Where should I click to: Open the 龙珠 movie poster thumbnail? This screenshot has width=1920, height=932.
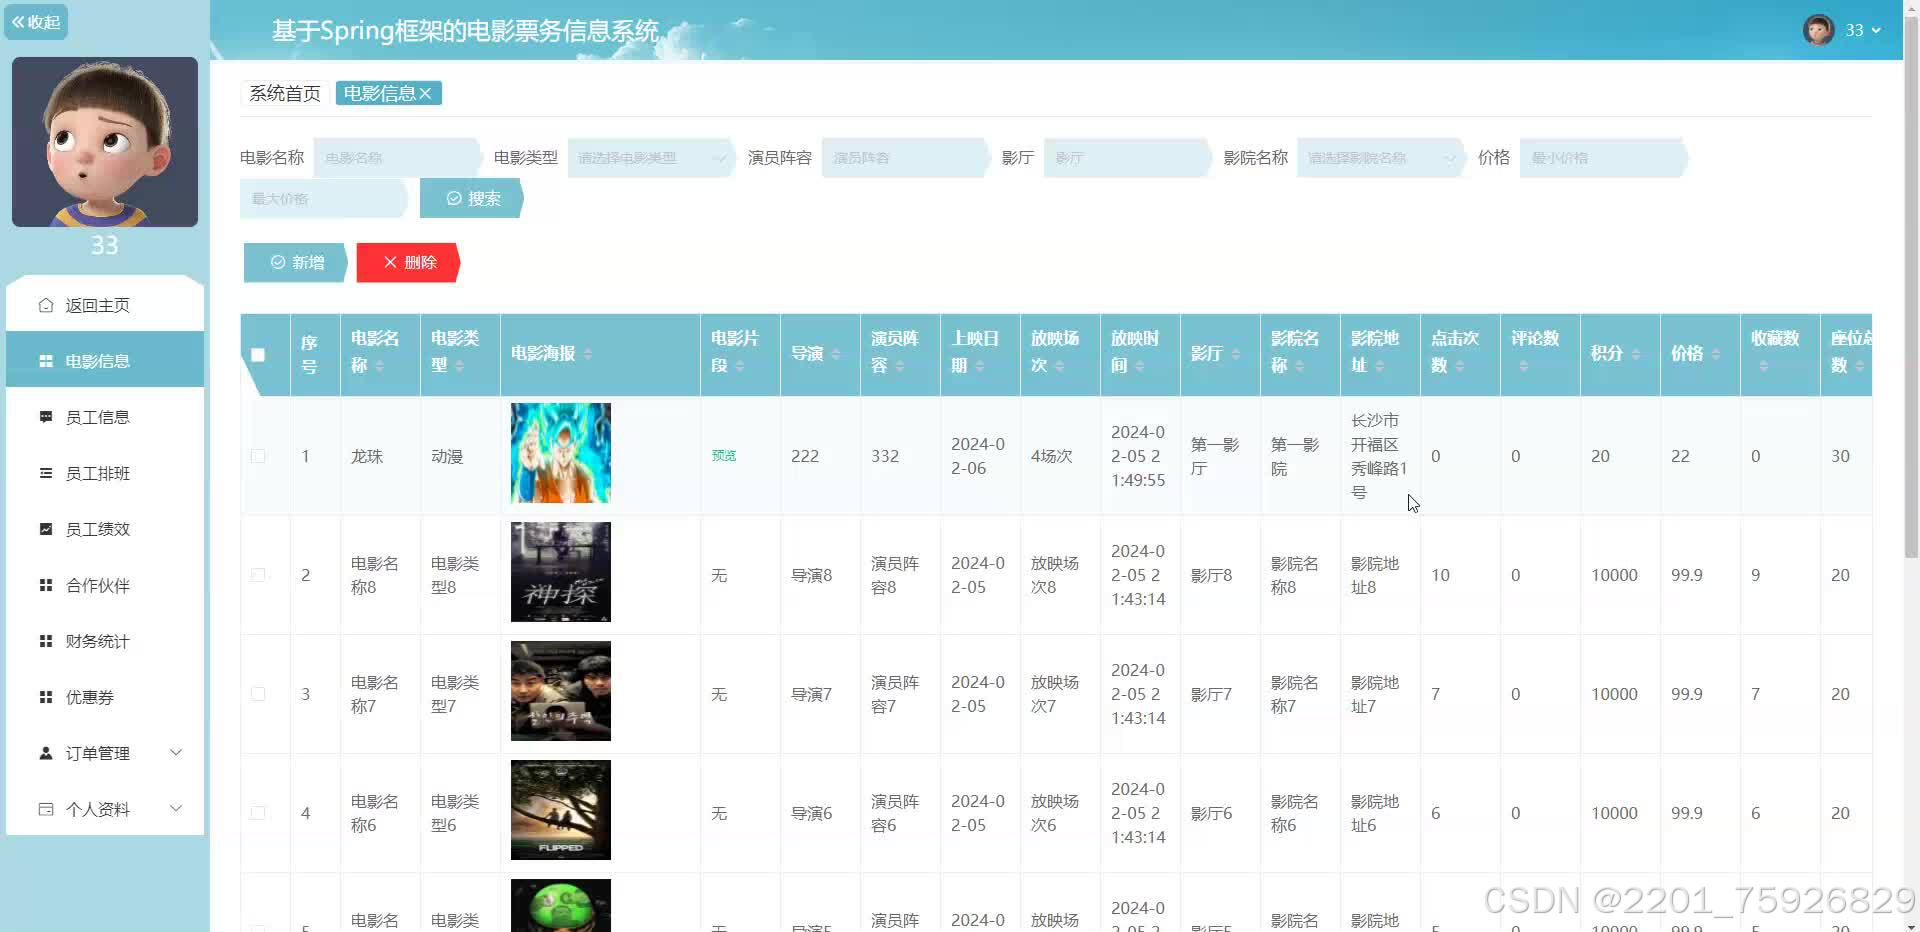[x=561, y=453]
